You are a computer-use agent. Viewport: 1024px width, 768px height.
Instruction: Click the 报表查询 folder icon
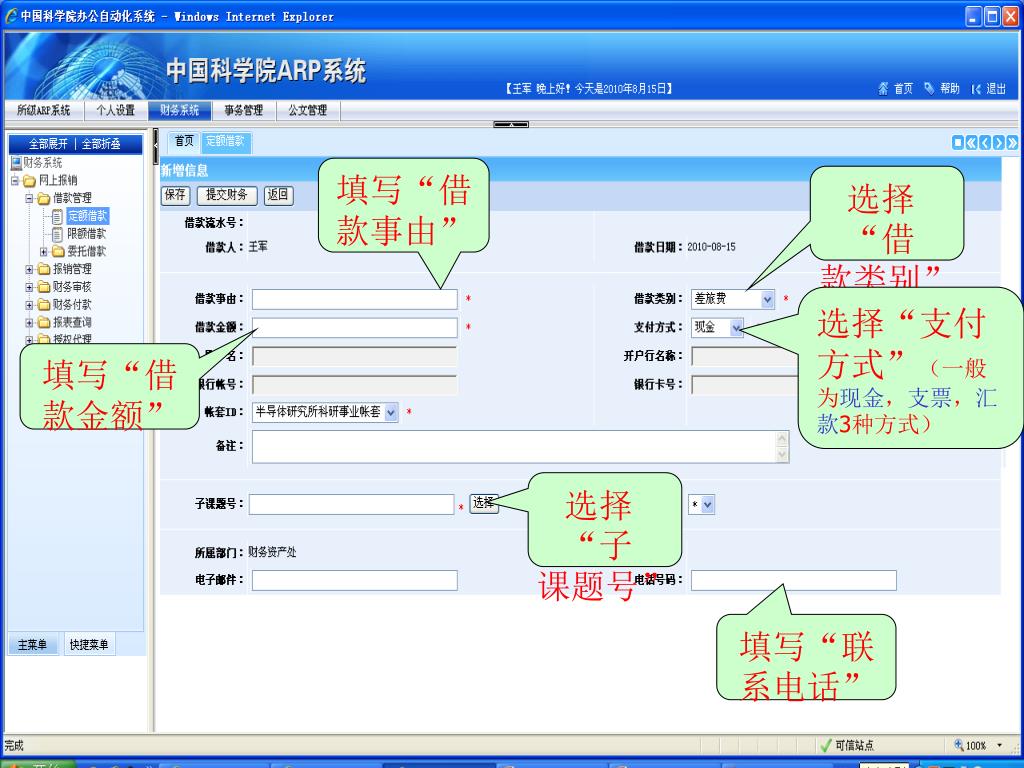44,323
